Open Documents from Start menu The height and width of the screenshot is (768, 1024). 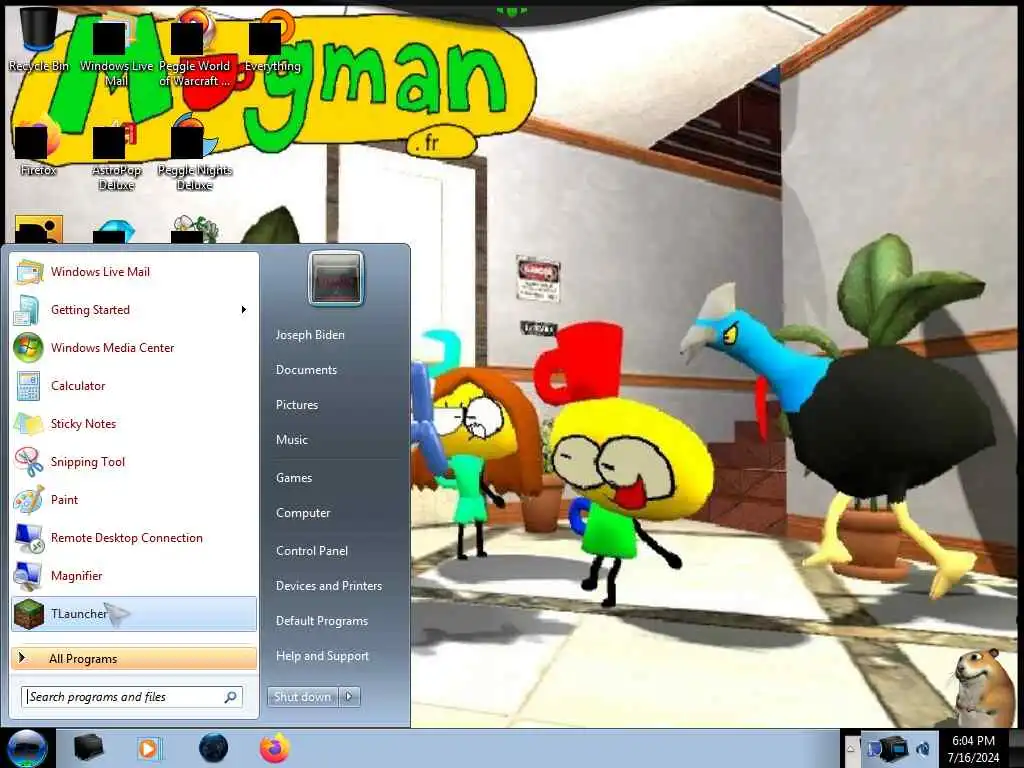pyautogui.click(x=306, y=370)
